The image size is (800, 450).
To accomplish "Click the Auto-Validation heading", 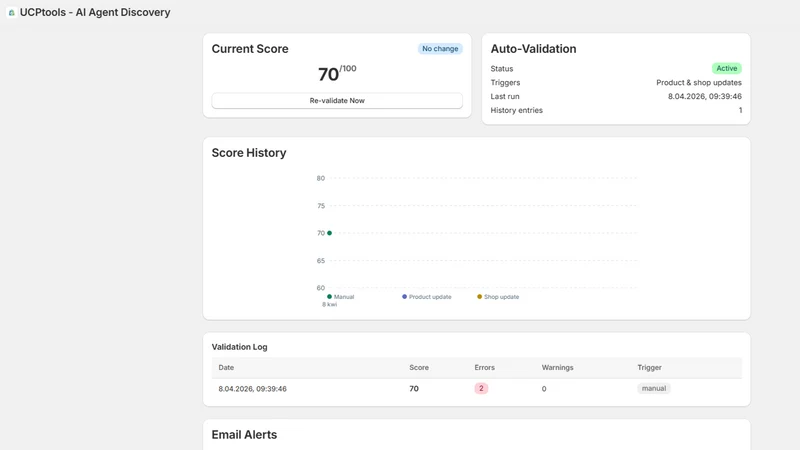I will tap(533, 49).
